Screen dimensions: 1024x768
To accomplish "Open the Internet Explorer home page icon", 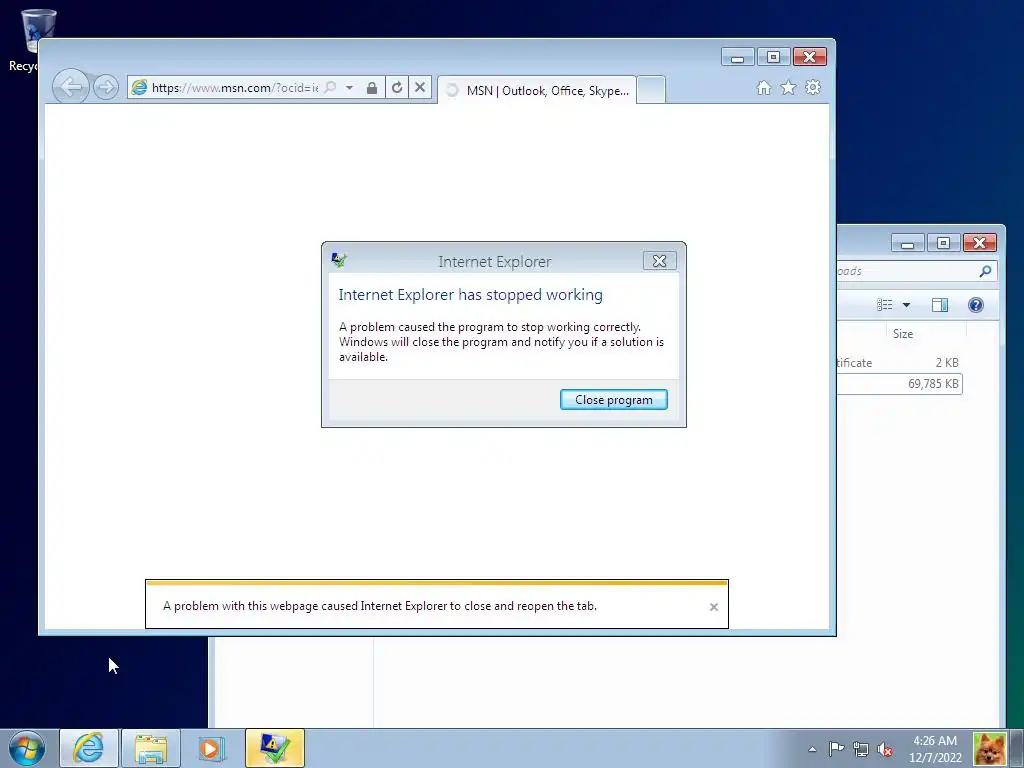I will [763, 88].
